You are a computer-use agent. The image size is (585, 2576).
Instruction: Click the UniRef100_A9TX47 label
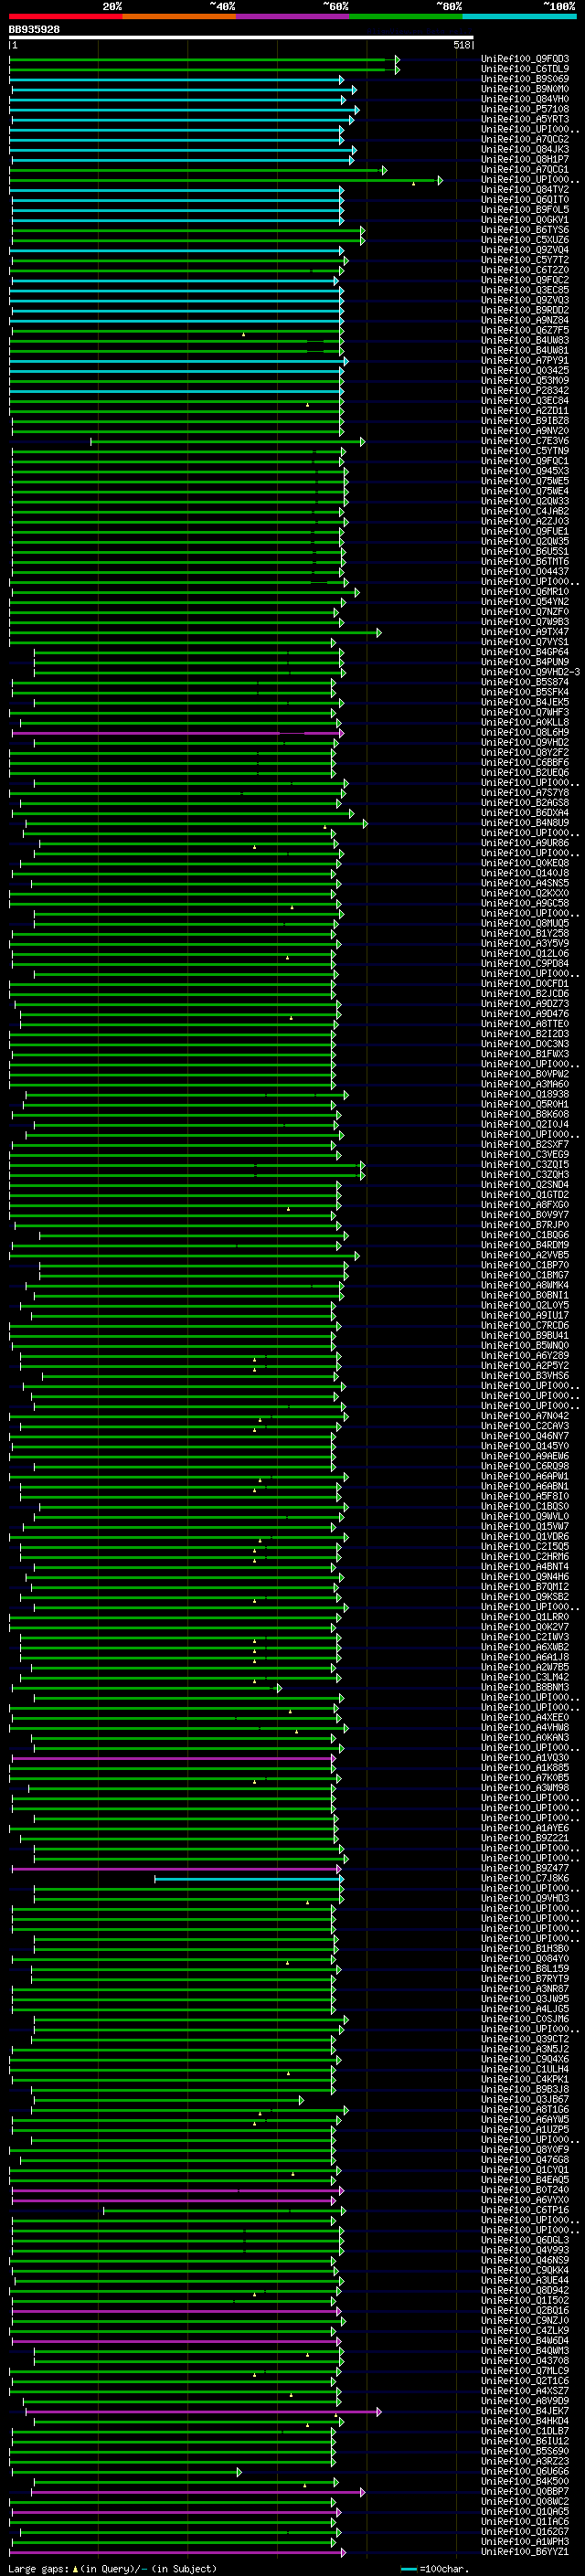(x=525, y=632)
